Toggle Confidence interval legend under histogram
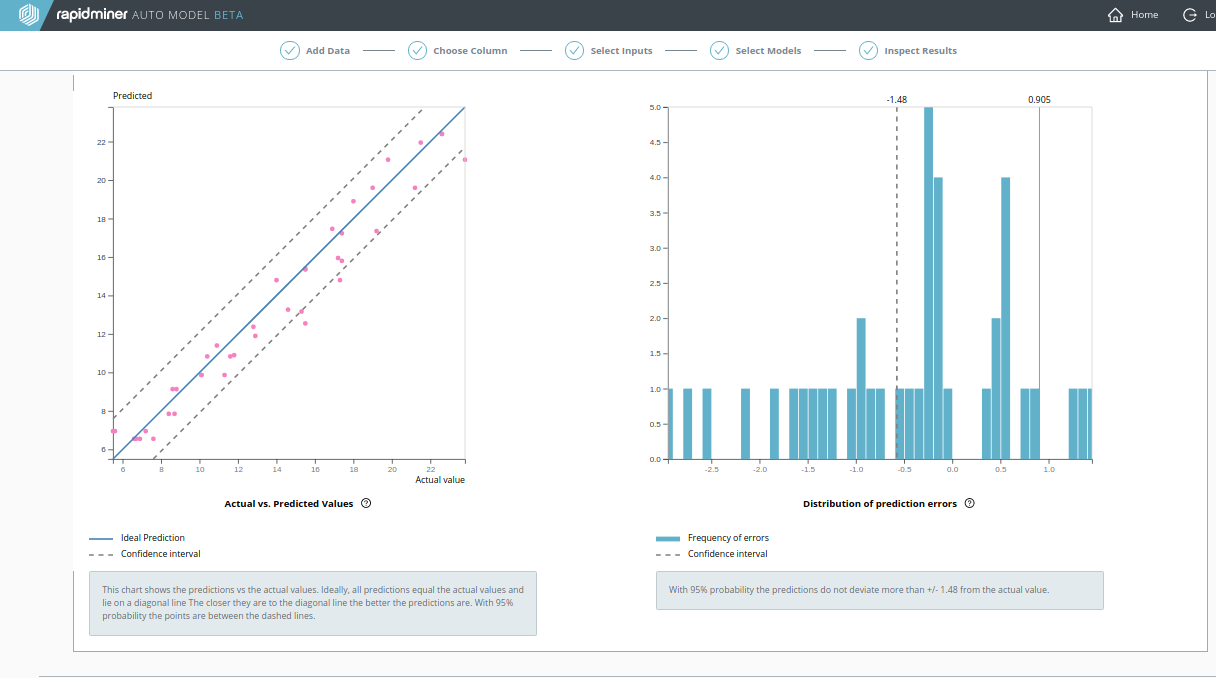 (727, 554)
